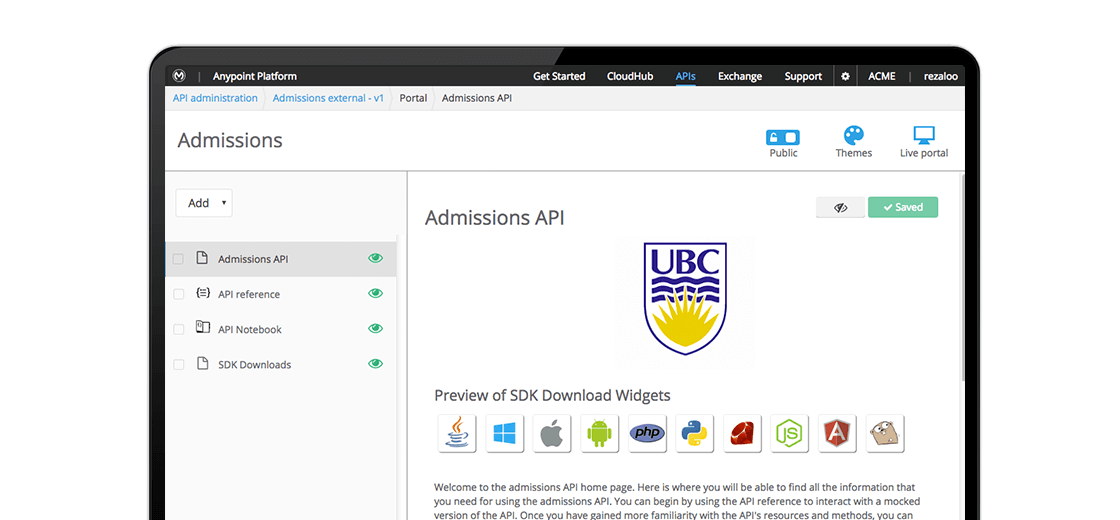1120x520 pixels.
Task: Click the Public lock icon
Action: click(x=783, y=137)
